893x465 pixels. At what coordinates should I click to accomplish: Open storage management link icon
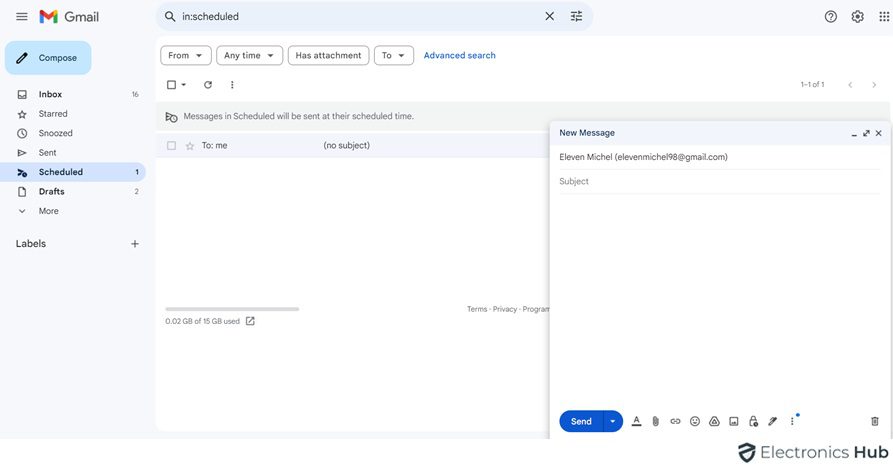[250, 321]
